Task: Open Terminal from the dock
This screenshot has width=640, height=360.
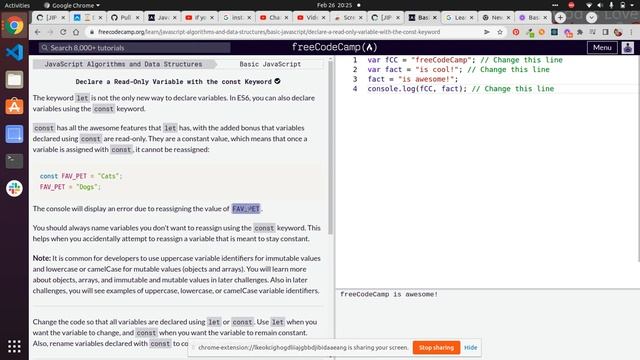Action: pyautogui.click(x=14, y=161)
